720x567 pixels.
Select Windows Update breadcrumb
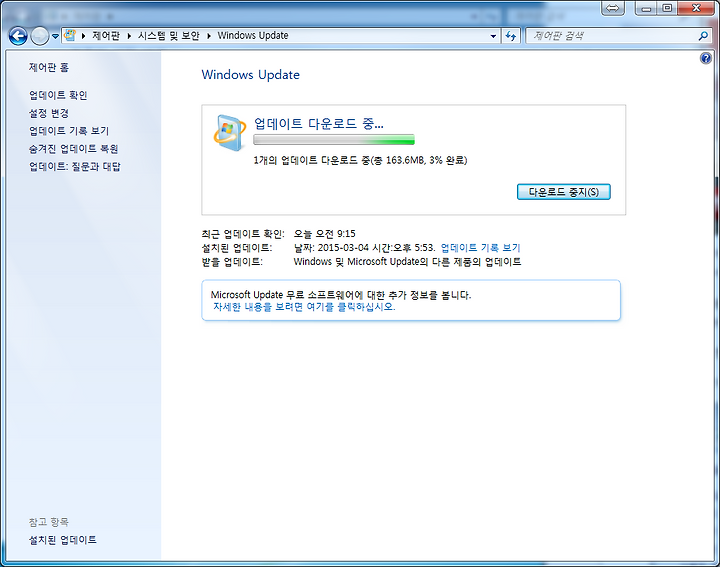pos(253,35)
